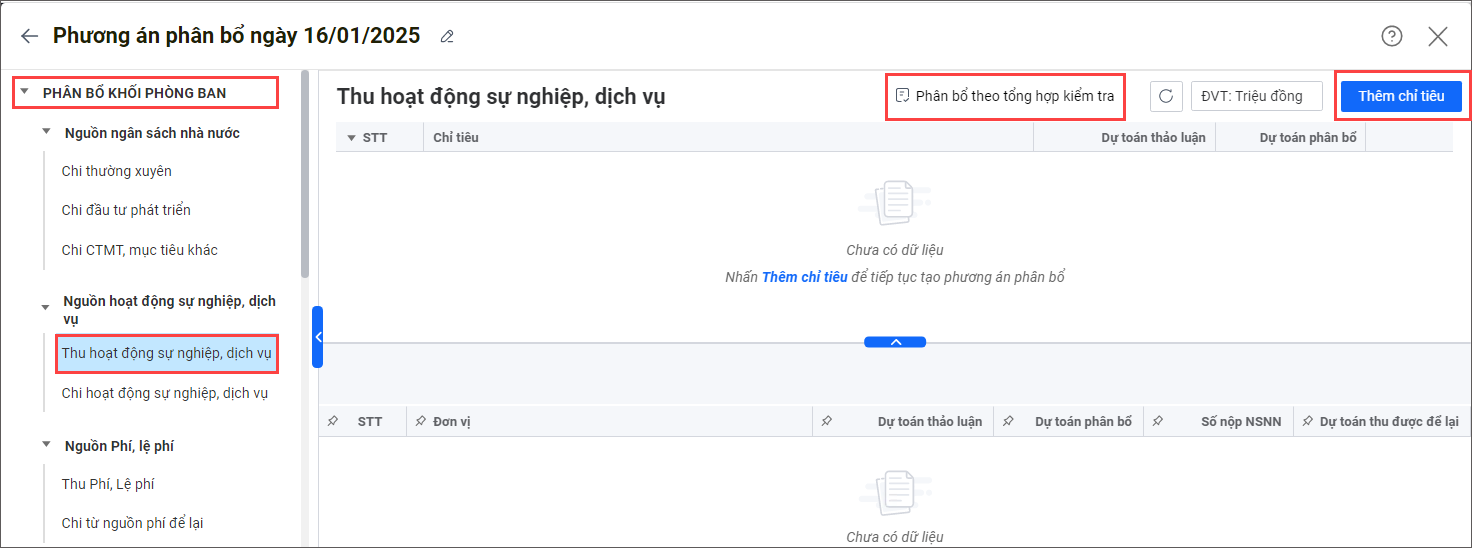Open Chi hoạt động sự nghiệp, dịch vụ
The image size is (1472, 548).
pyautogui.click(x=164, y=393)
